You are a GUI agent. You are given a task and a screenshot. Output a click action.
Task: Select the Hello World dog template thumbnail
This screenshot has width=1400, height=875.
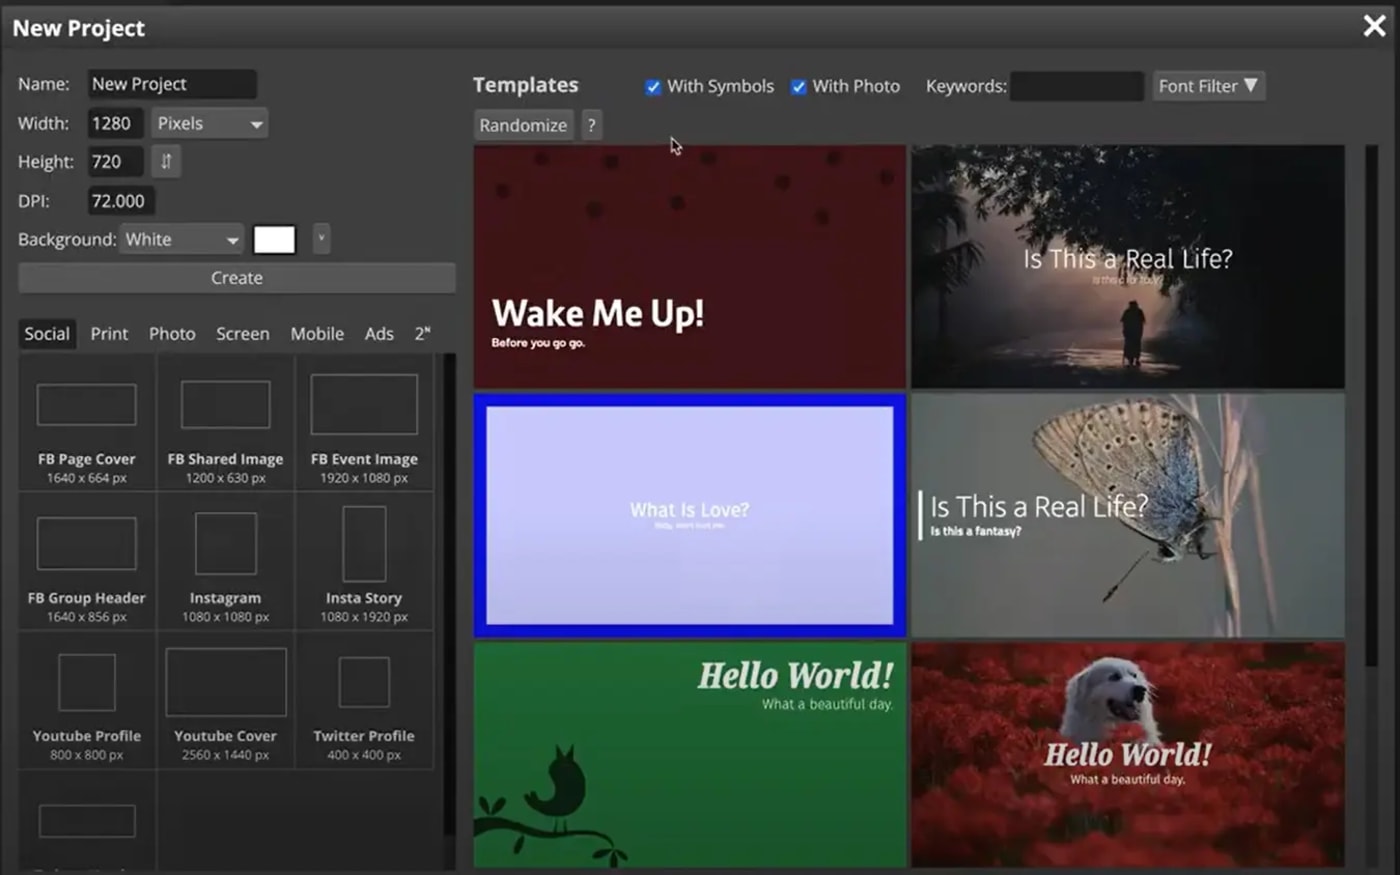[1128, 753]
